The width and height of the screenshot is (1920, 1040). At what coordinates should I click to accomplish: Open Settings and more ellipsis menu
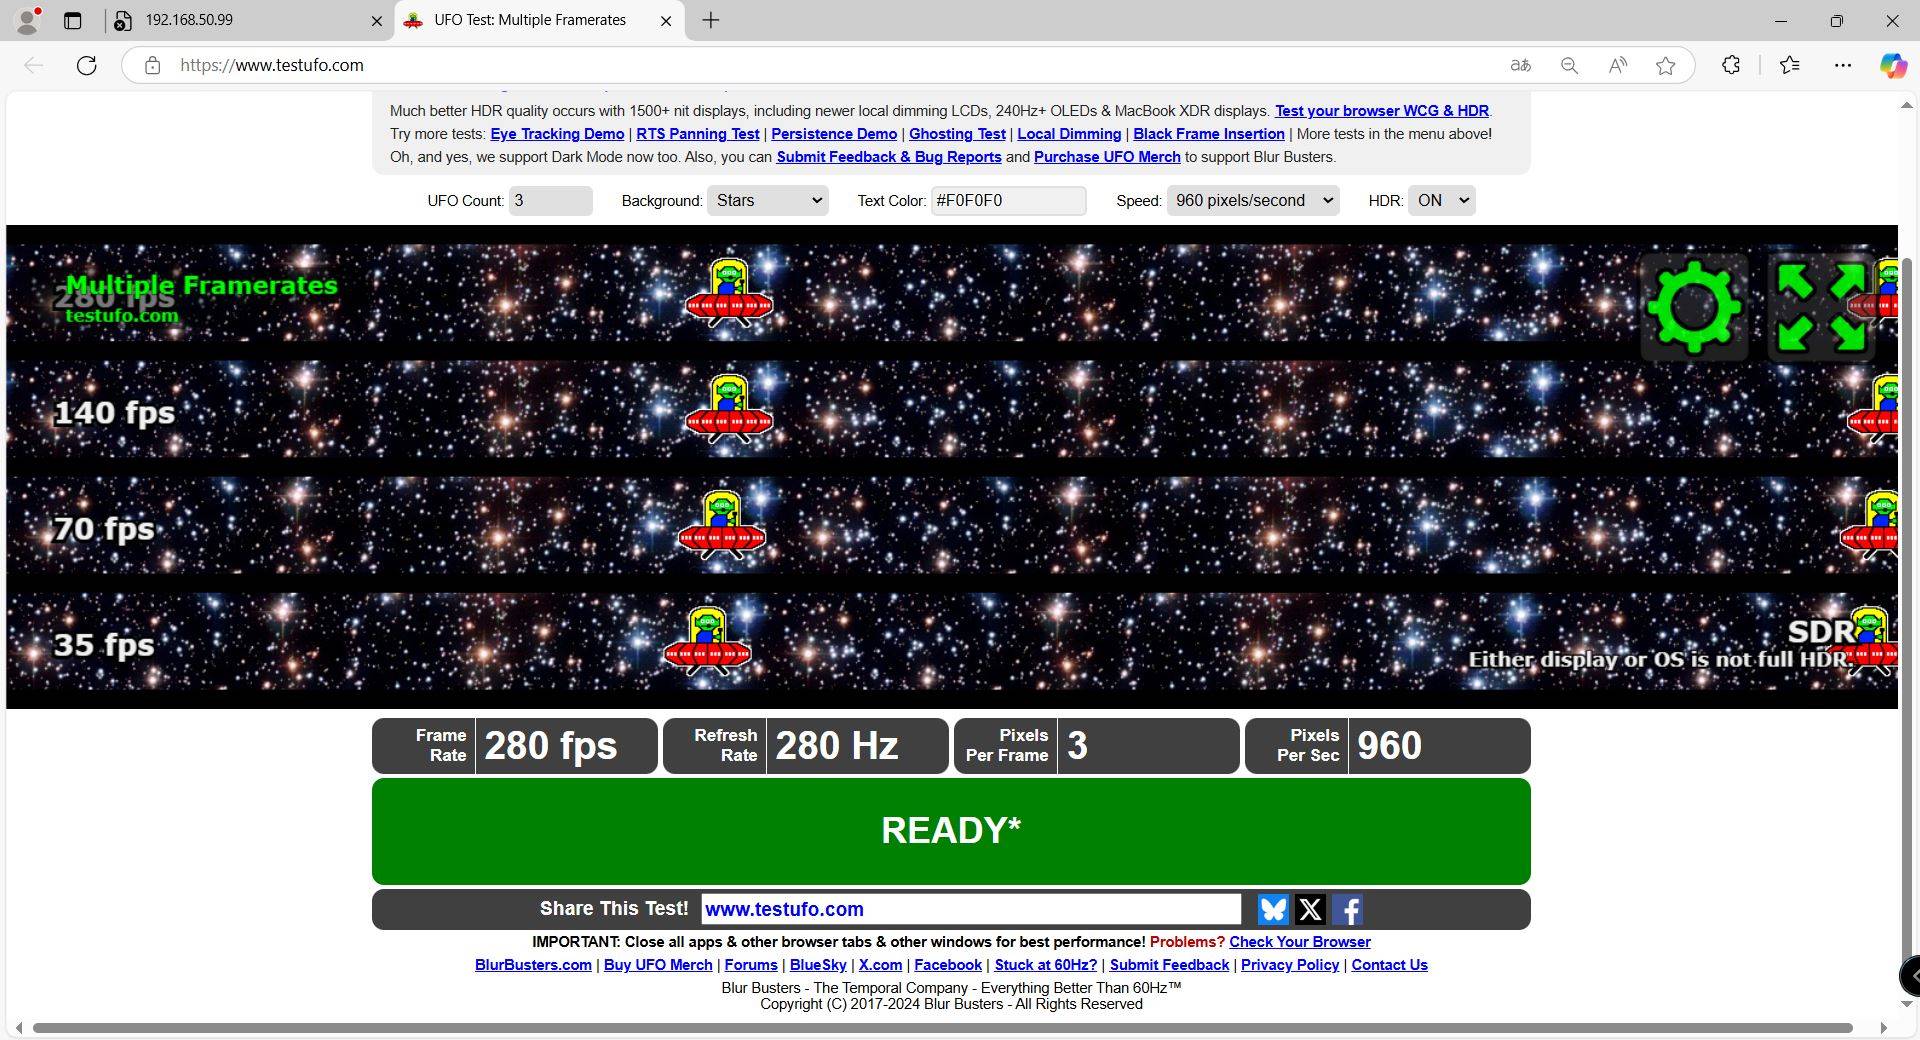pos(1843,65)
